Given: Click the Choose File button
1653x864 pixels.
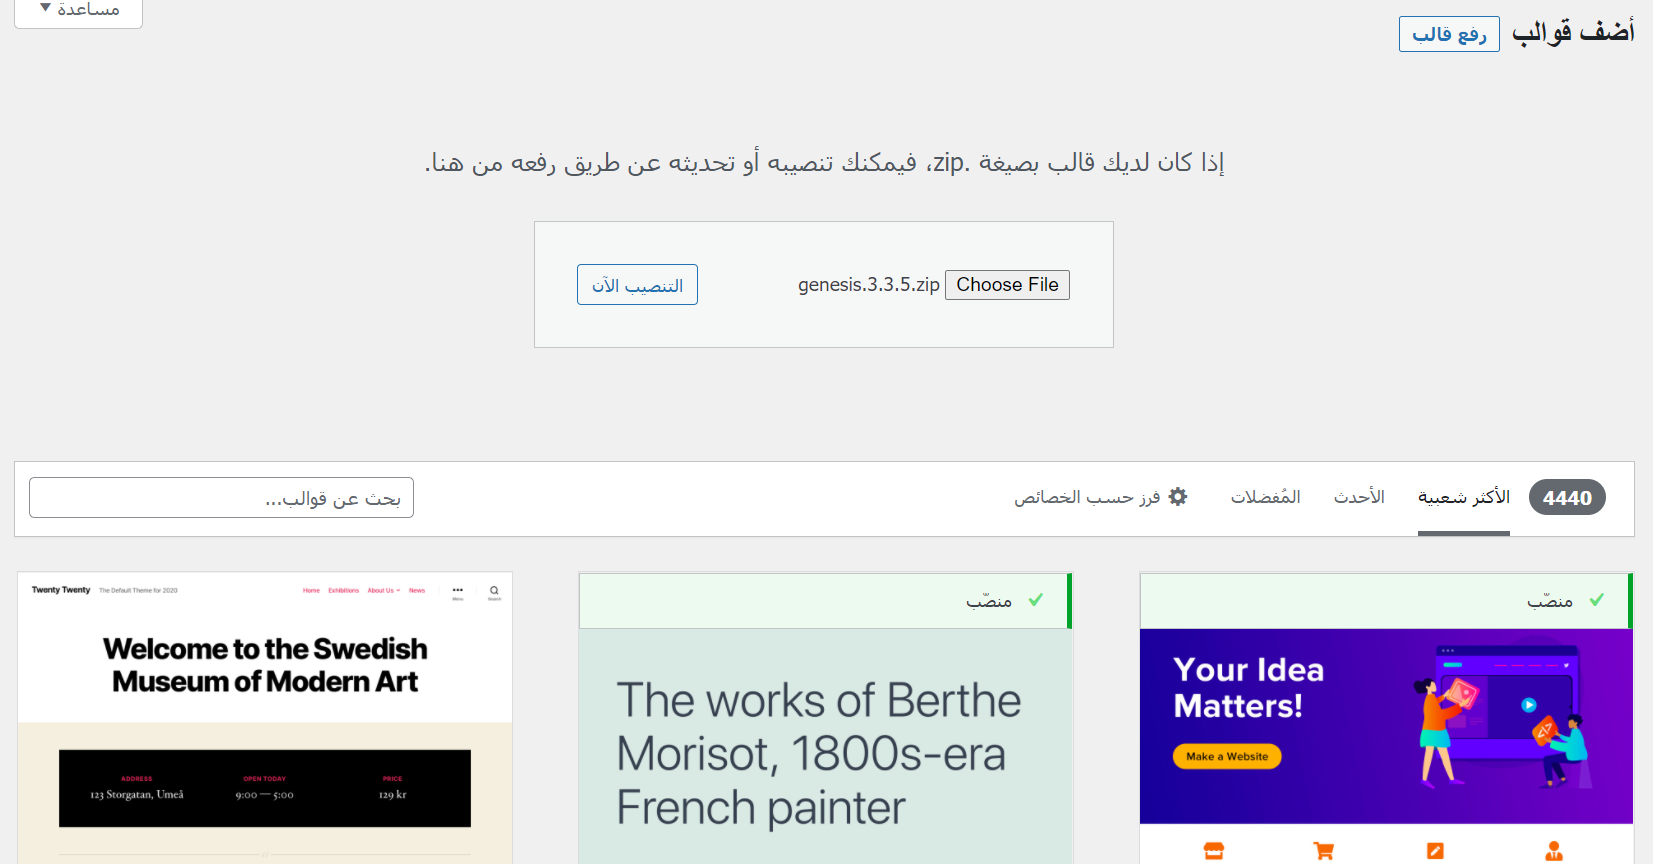Looking at the screenshot, I should tap(1007, 285).
